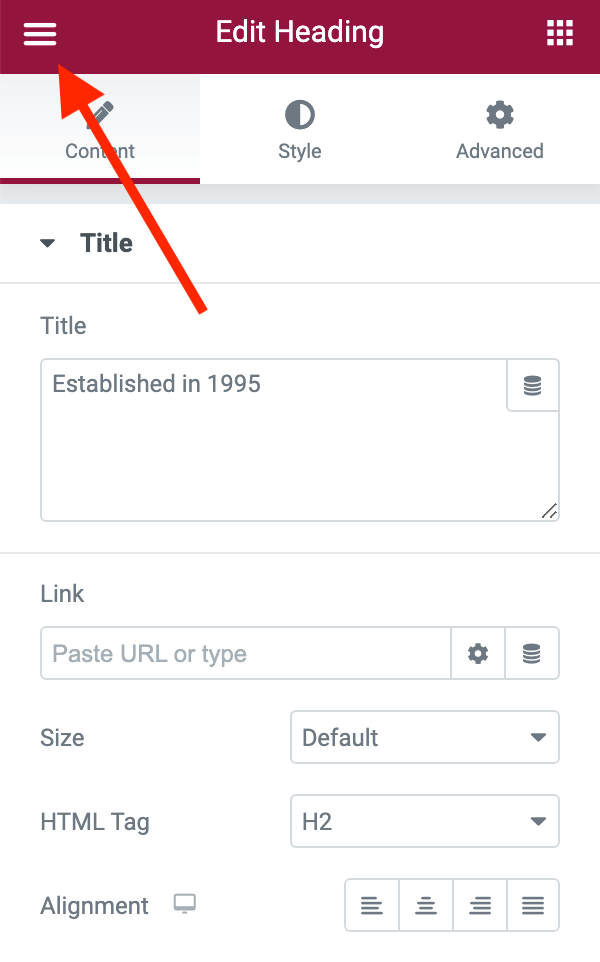Click the Paste URL or type field
The height and width of the screenshot is (962, 600).
pos(246,653)
